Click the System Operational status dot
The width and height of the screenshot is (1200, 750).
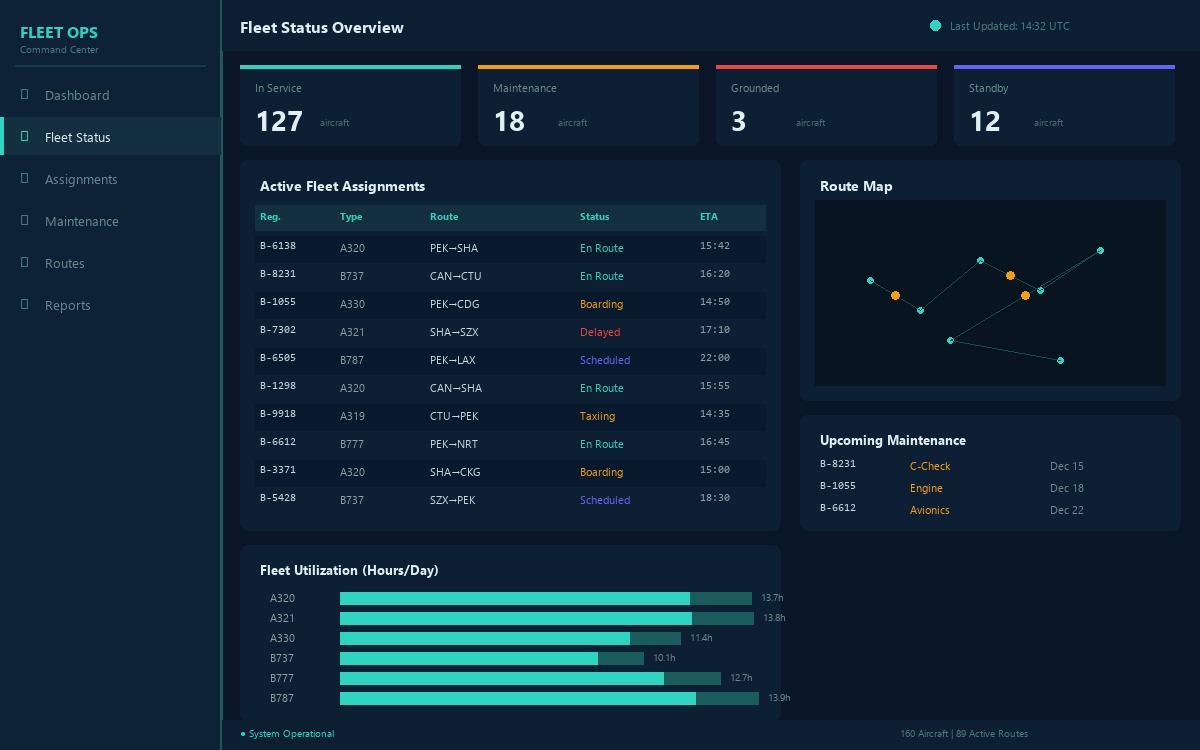242,733
